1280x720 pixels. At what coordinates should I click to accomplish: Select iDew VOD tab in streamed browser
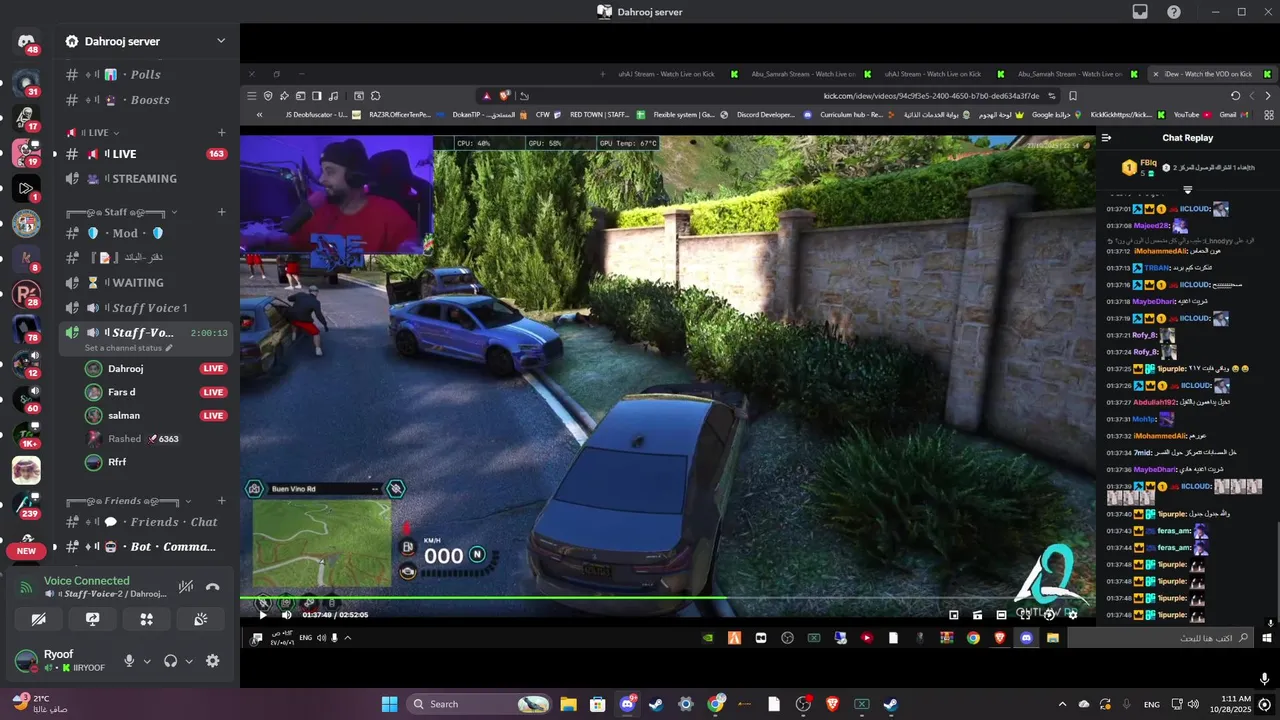click(1213, 74)
